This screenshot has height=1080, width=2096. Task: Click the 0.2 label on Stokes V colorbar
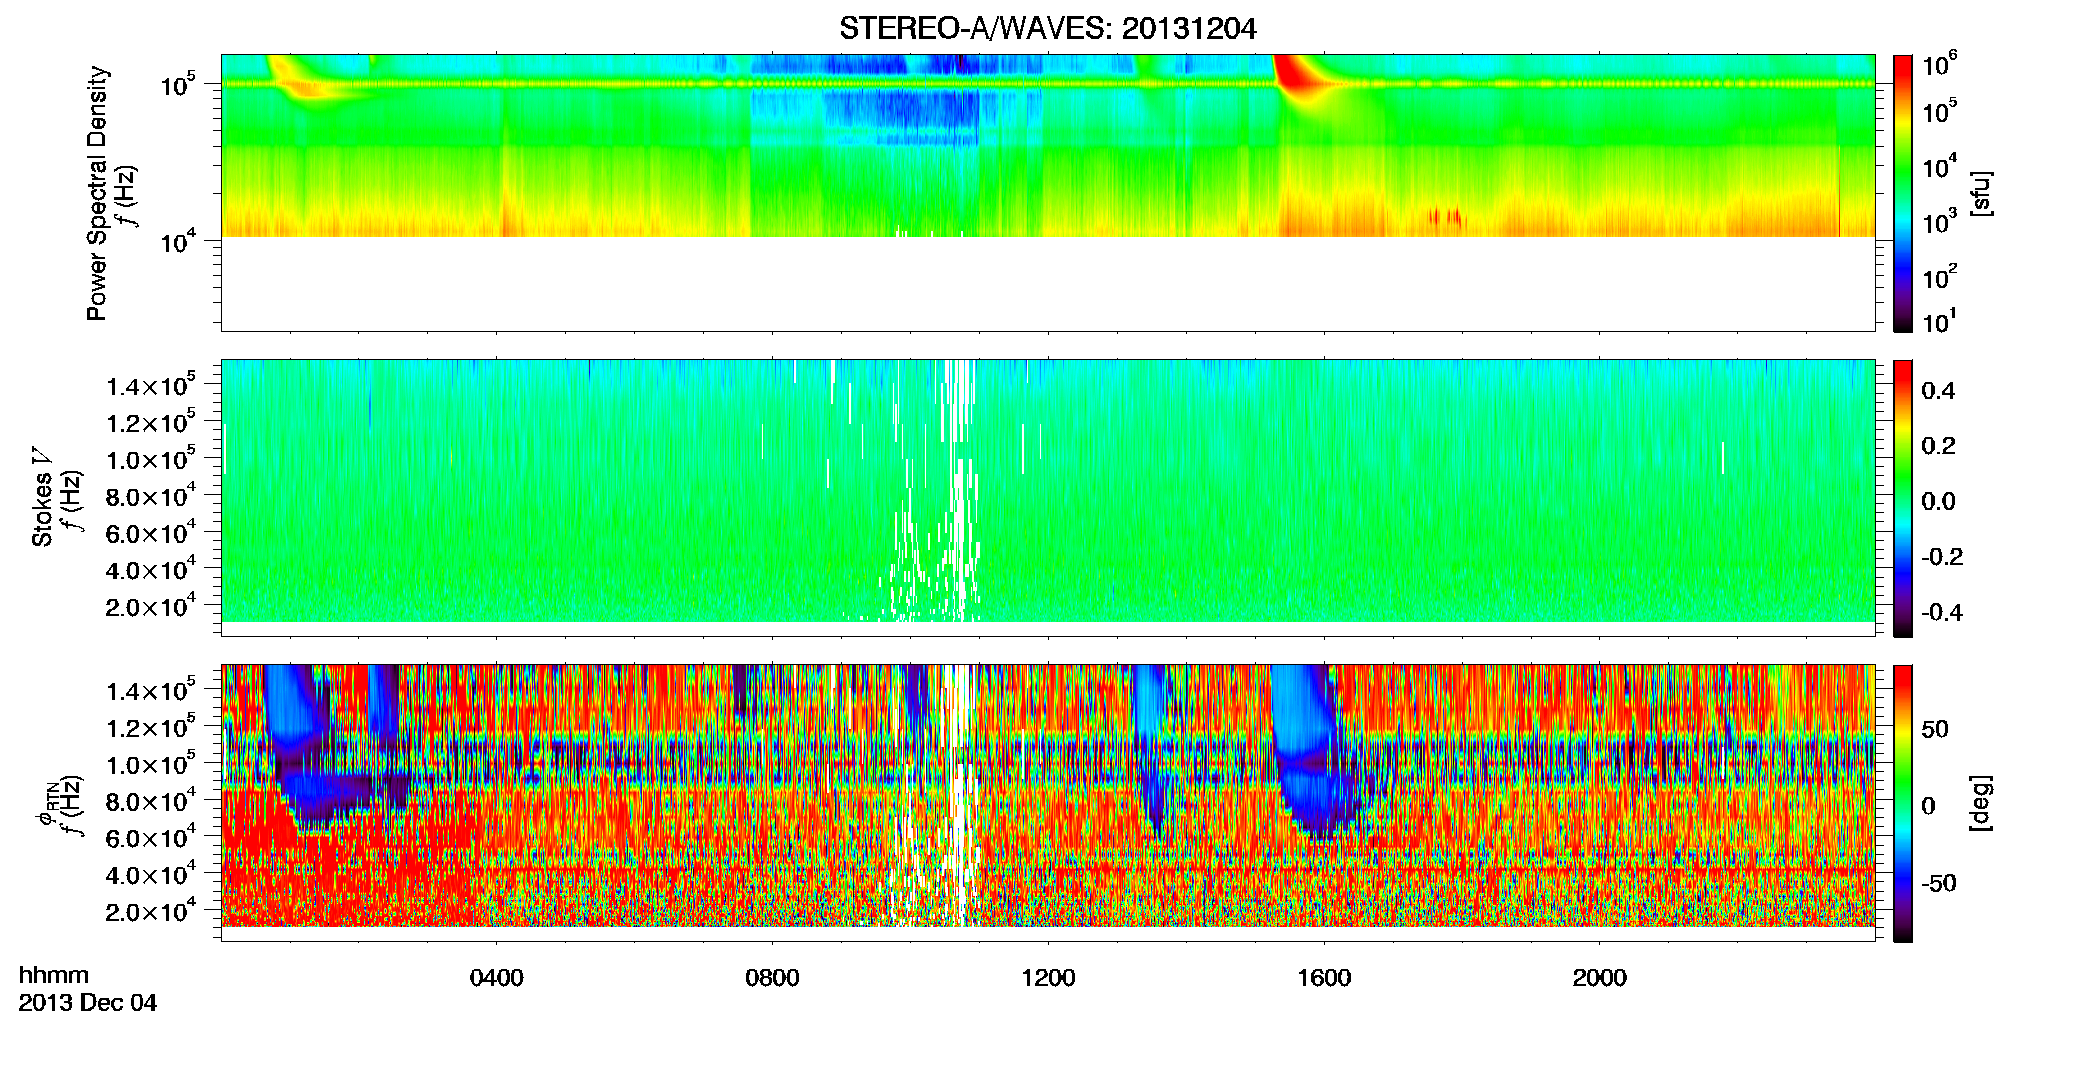click(x=1938, y=446)
